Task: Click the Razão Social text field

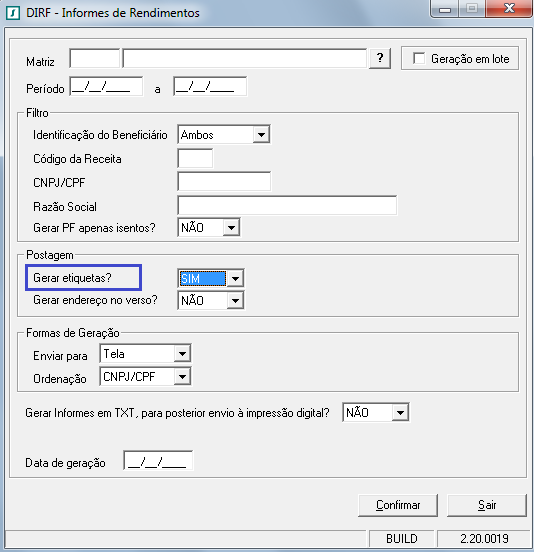Action: 287,206
